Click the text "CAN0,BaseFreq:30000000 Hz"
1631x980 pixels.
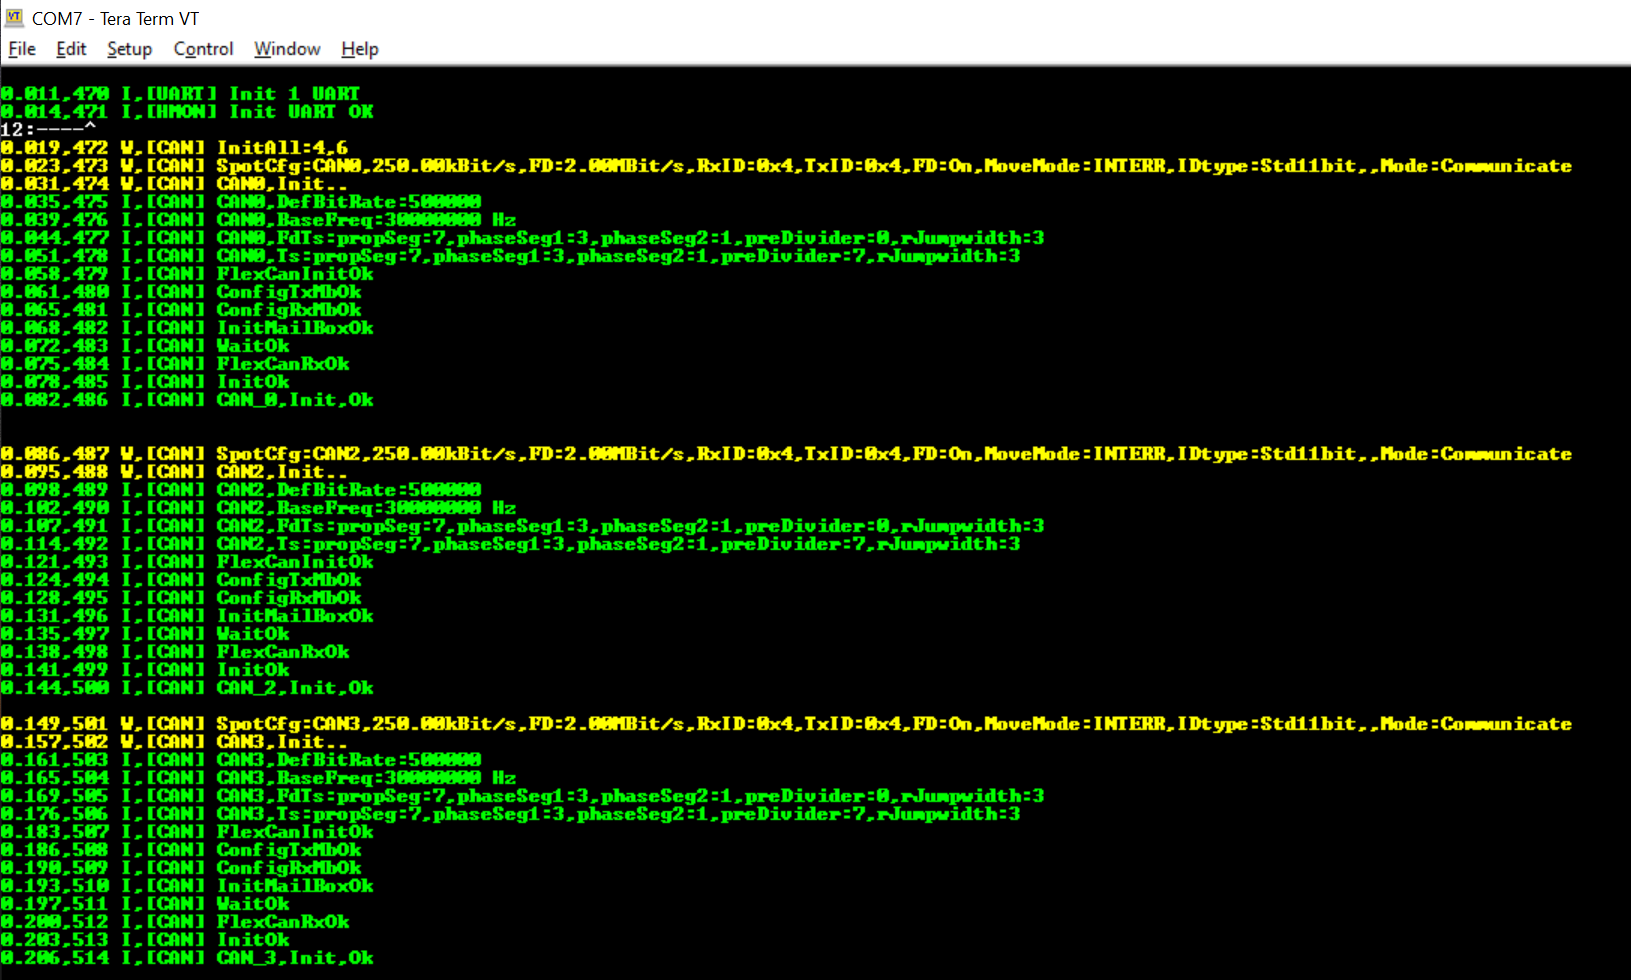click(x=366, y=219)
